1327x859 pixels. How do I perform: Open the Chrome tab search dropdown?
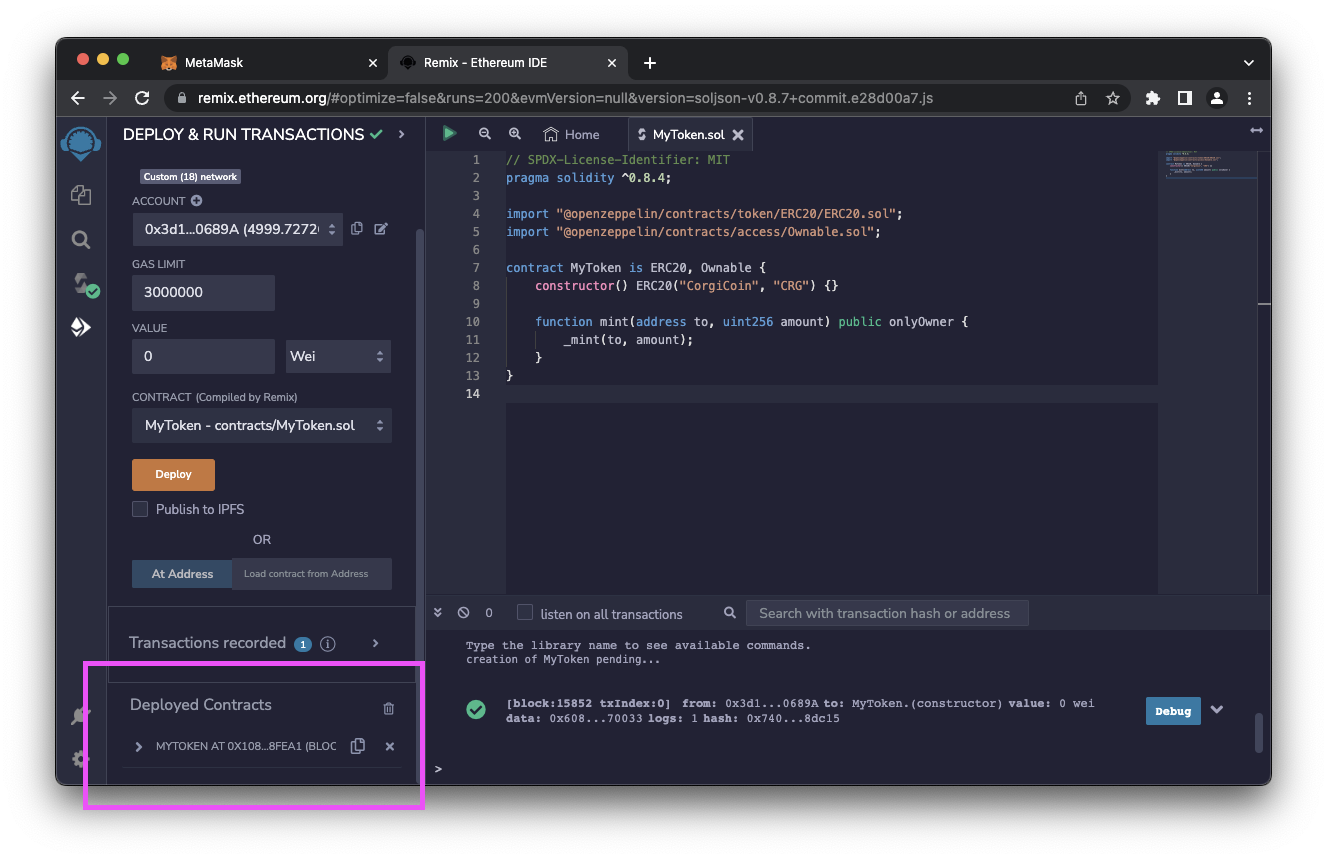pyautogui.click(x=1248, y=63)
